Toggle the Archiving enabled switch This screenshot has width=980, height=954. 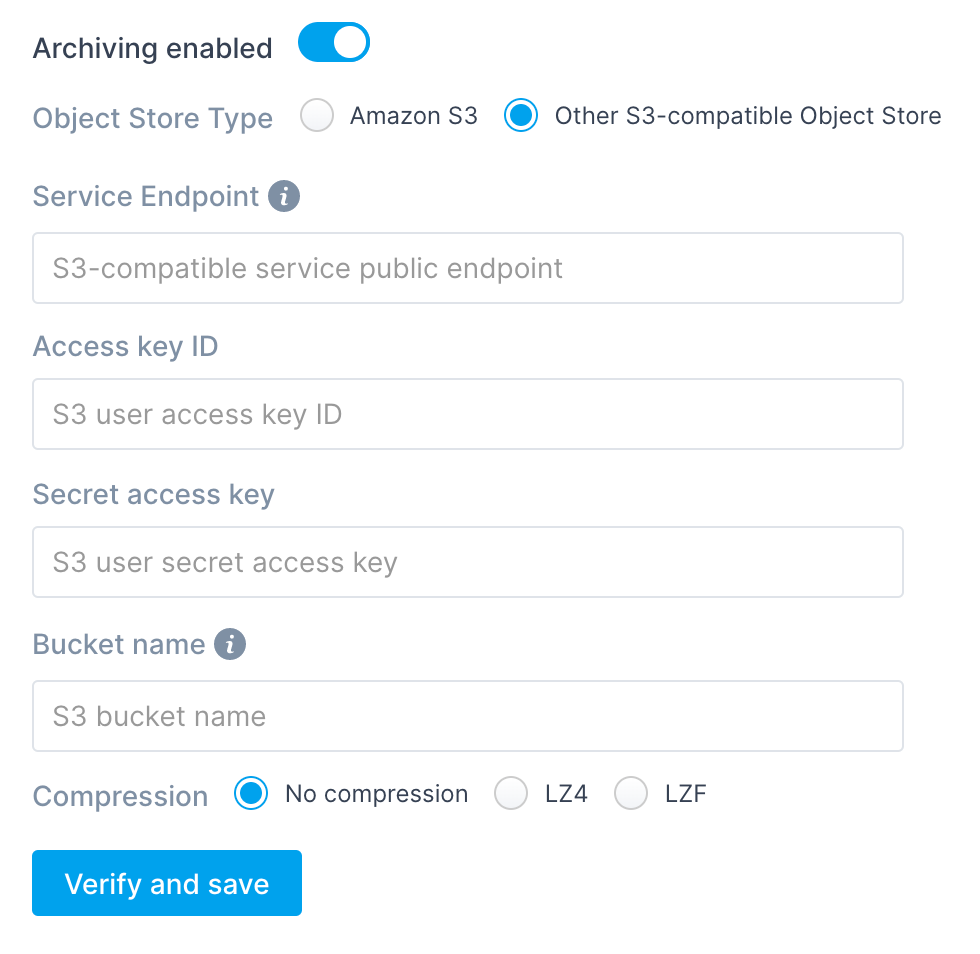coord(334,43)
